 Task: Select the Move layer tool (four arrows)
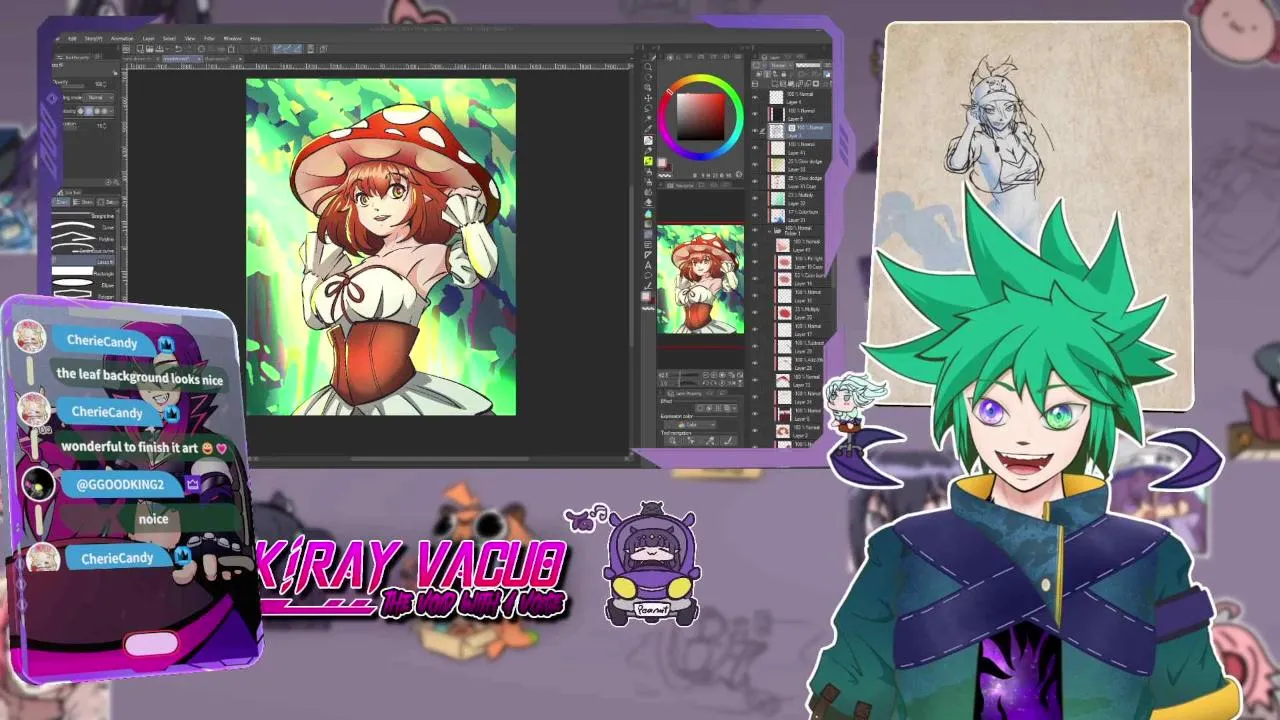(x=648, y=98)
